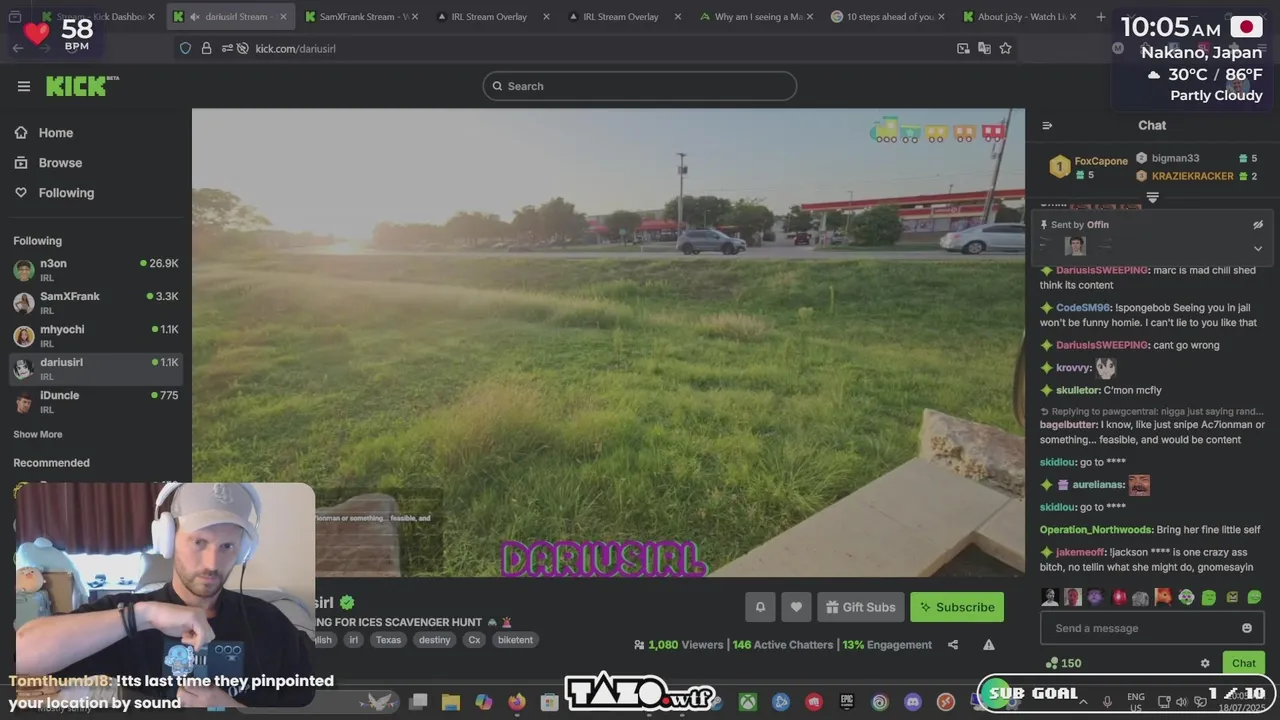Viewport: 1280px width, 720px height.
Task: Follow the channel with the heart button
Action: pos(796,607)
